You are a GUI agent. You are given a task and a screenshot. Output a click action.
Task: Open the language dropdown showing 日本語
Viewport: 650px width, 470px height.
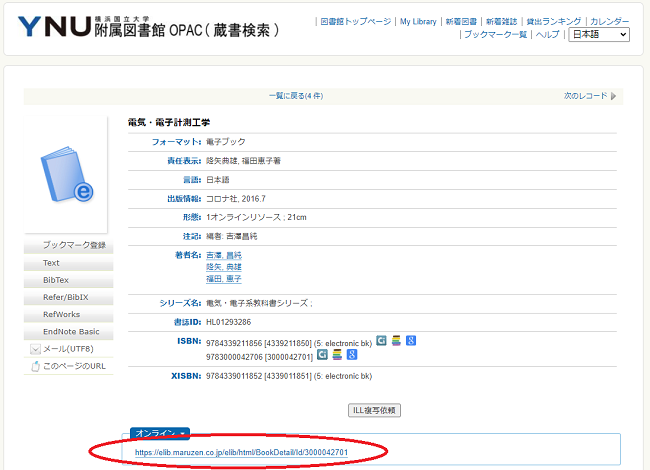pos(599,34)
